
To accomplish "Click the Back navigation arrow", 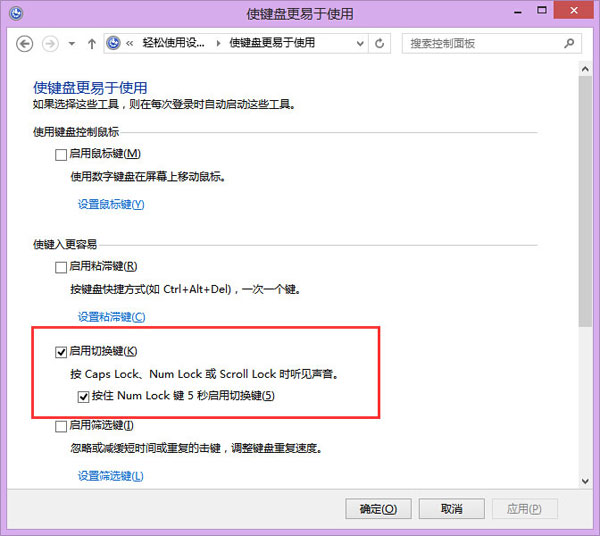I will [x=25, y=44].
